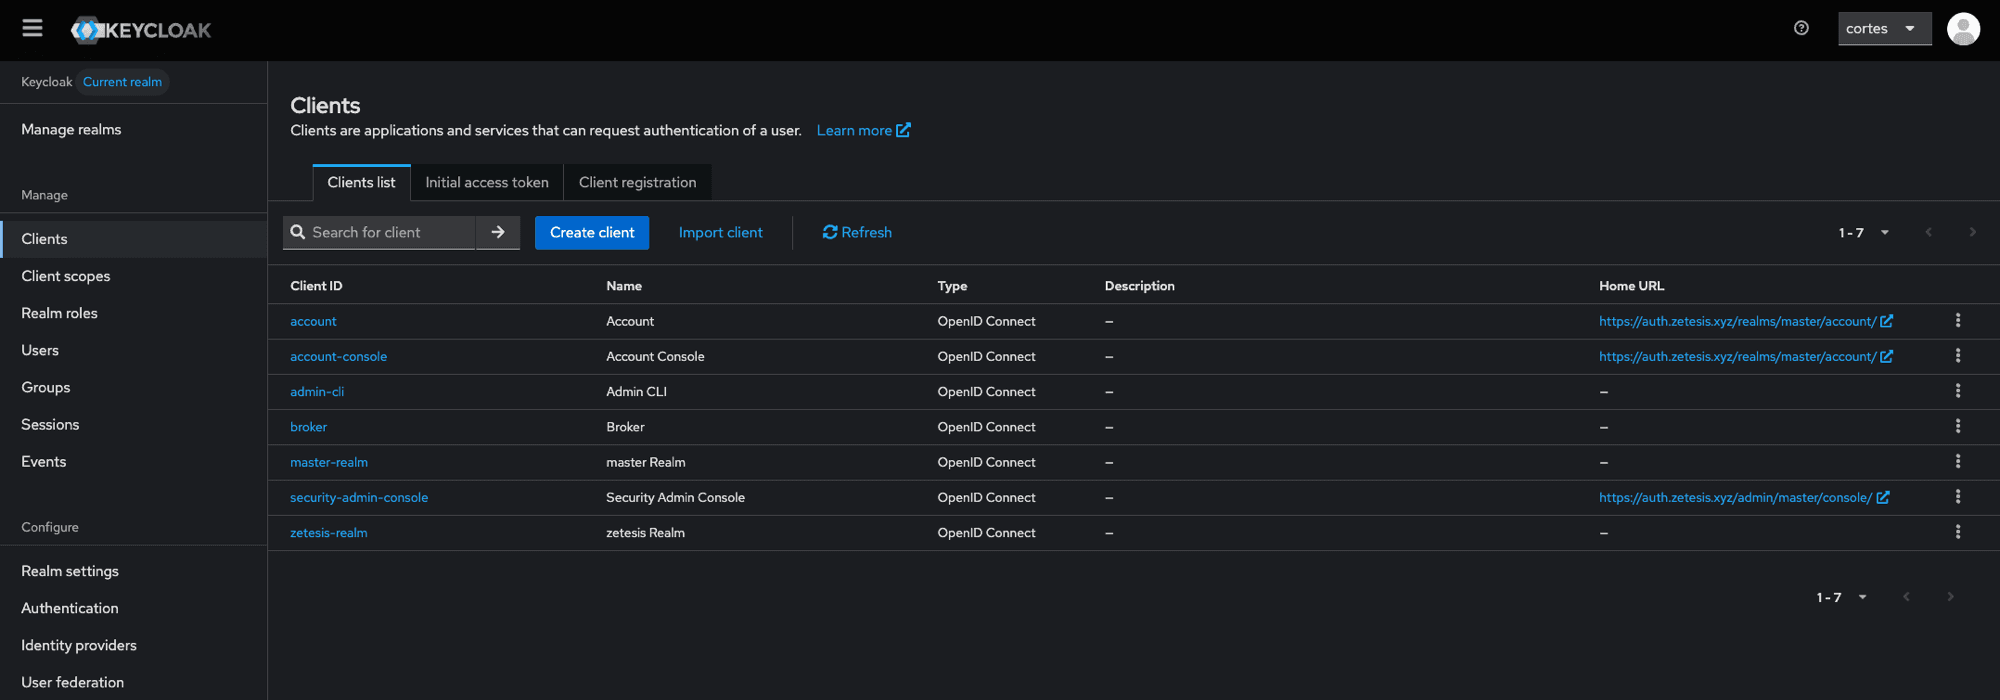The image size is (2000, 700).
Task: Open the Learn more link
Action: pyautogui.click(x=863, y=130)
